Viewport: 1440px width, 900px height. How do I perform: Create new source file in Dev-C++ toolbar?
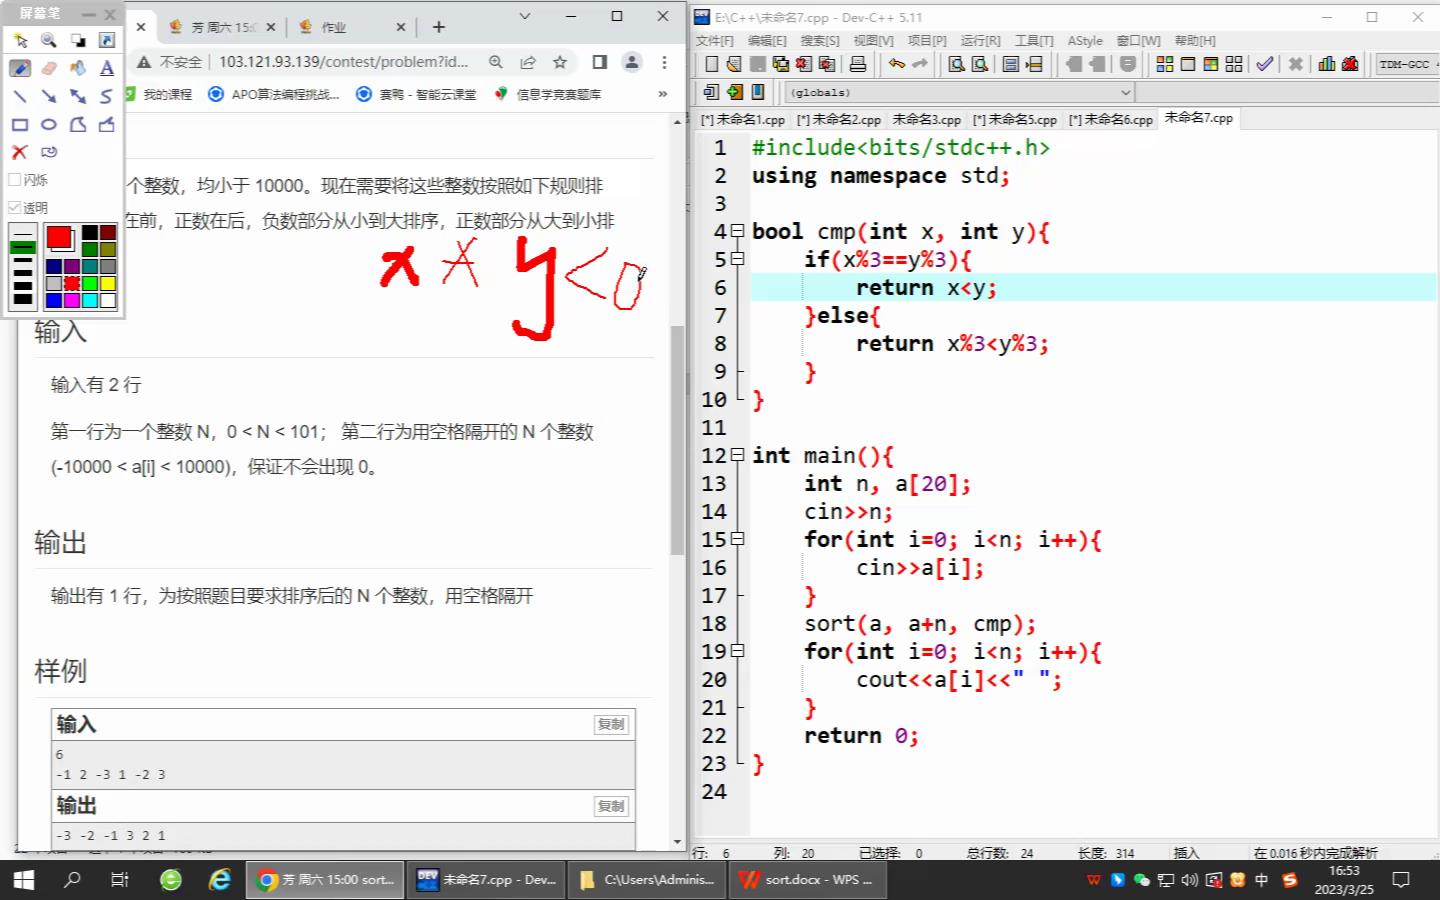[x=711, y=64]
